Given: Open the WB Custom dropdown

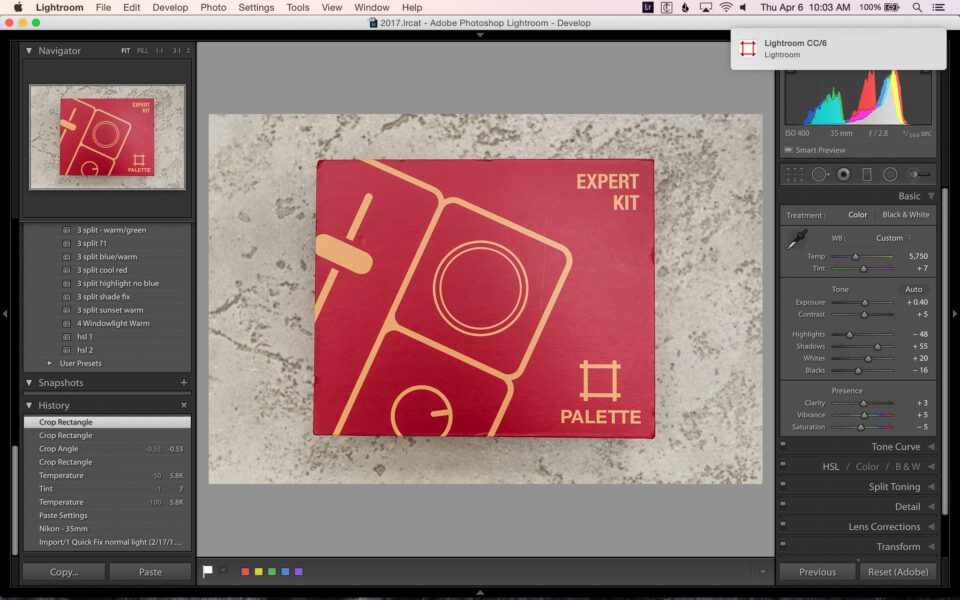Looking at the screenshot, I should [893, 238].
